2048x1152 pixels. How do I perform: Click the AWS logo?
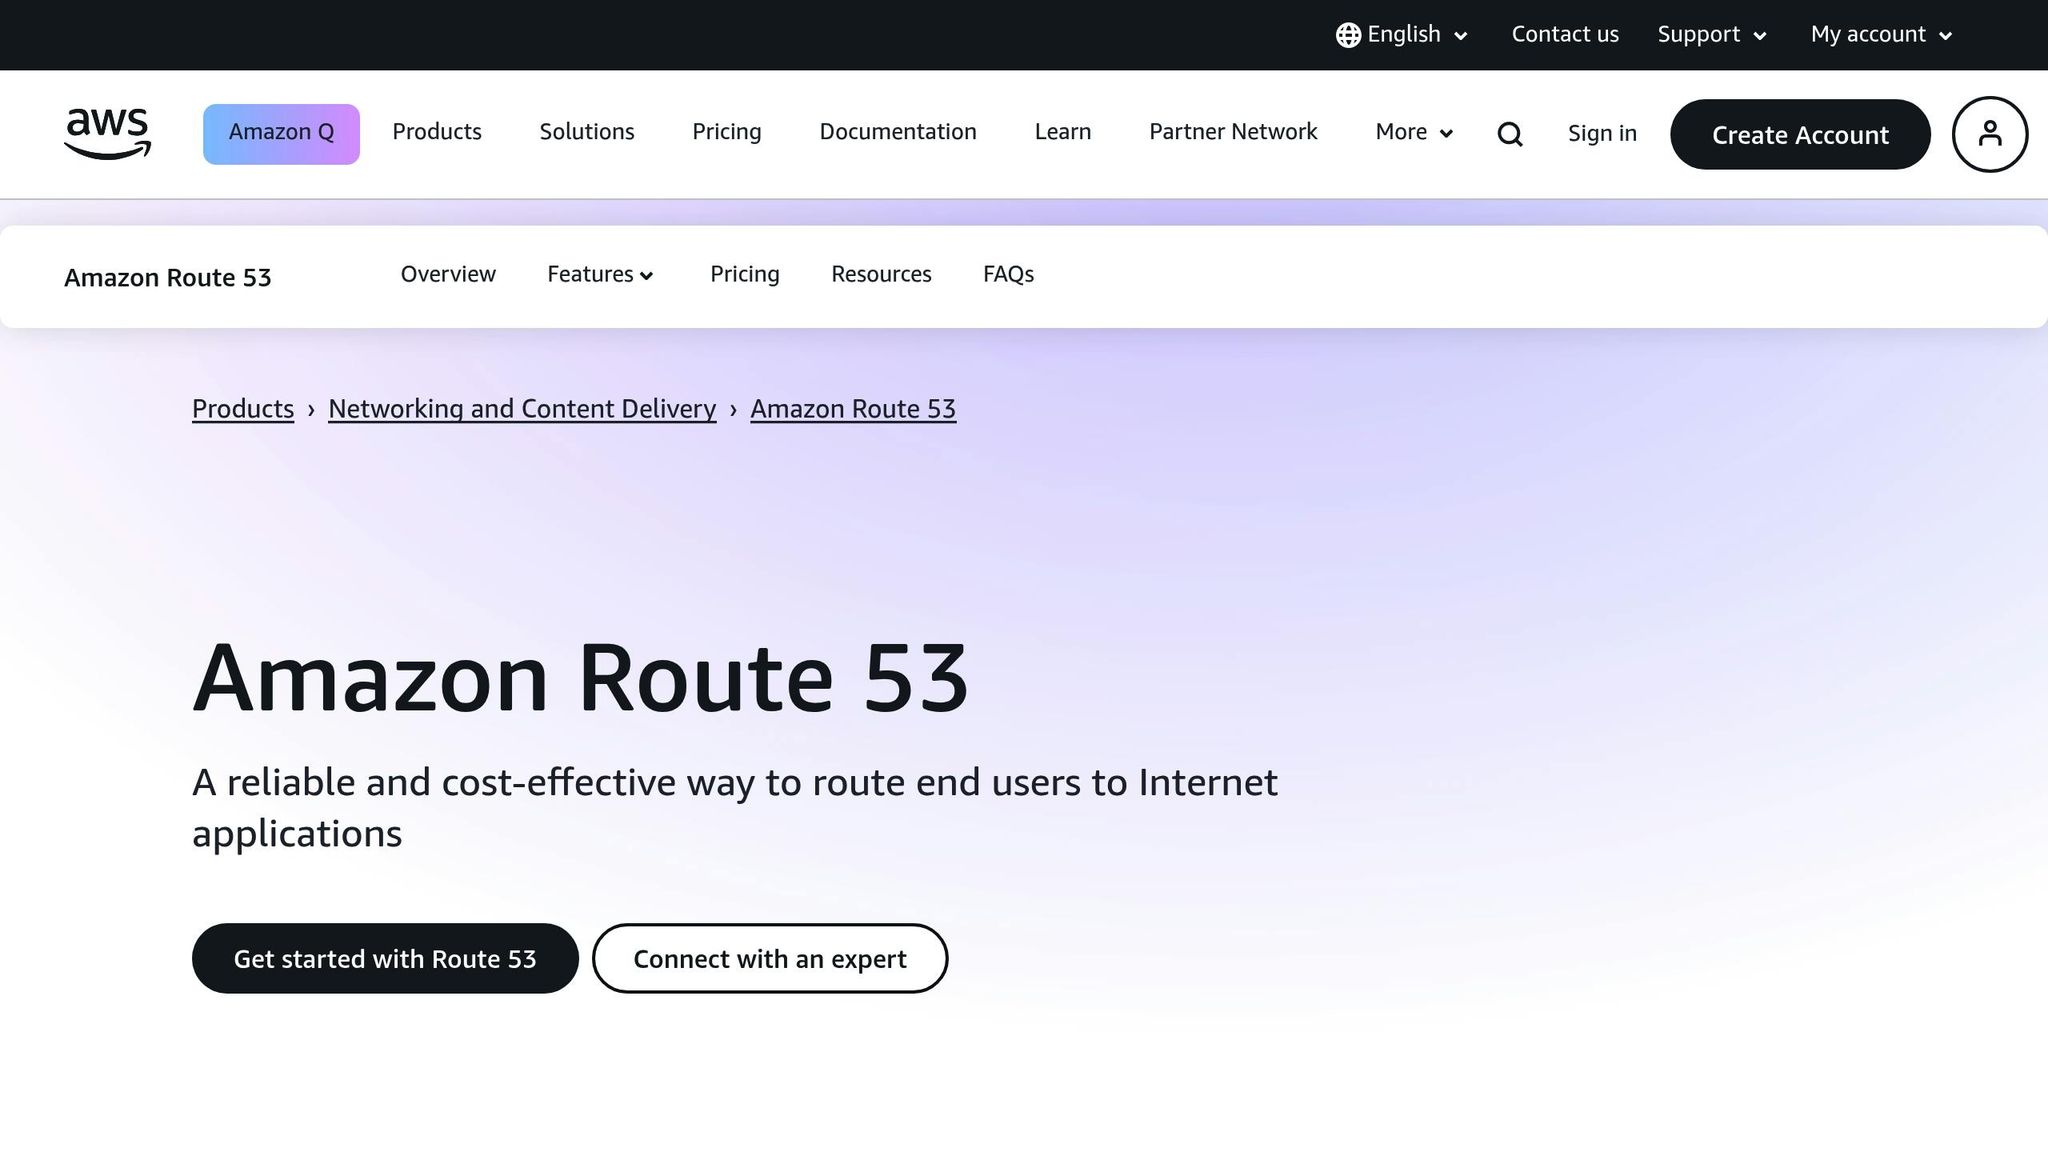pyautogui.click(x=107, y=134)
